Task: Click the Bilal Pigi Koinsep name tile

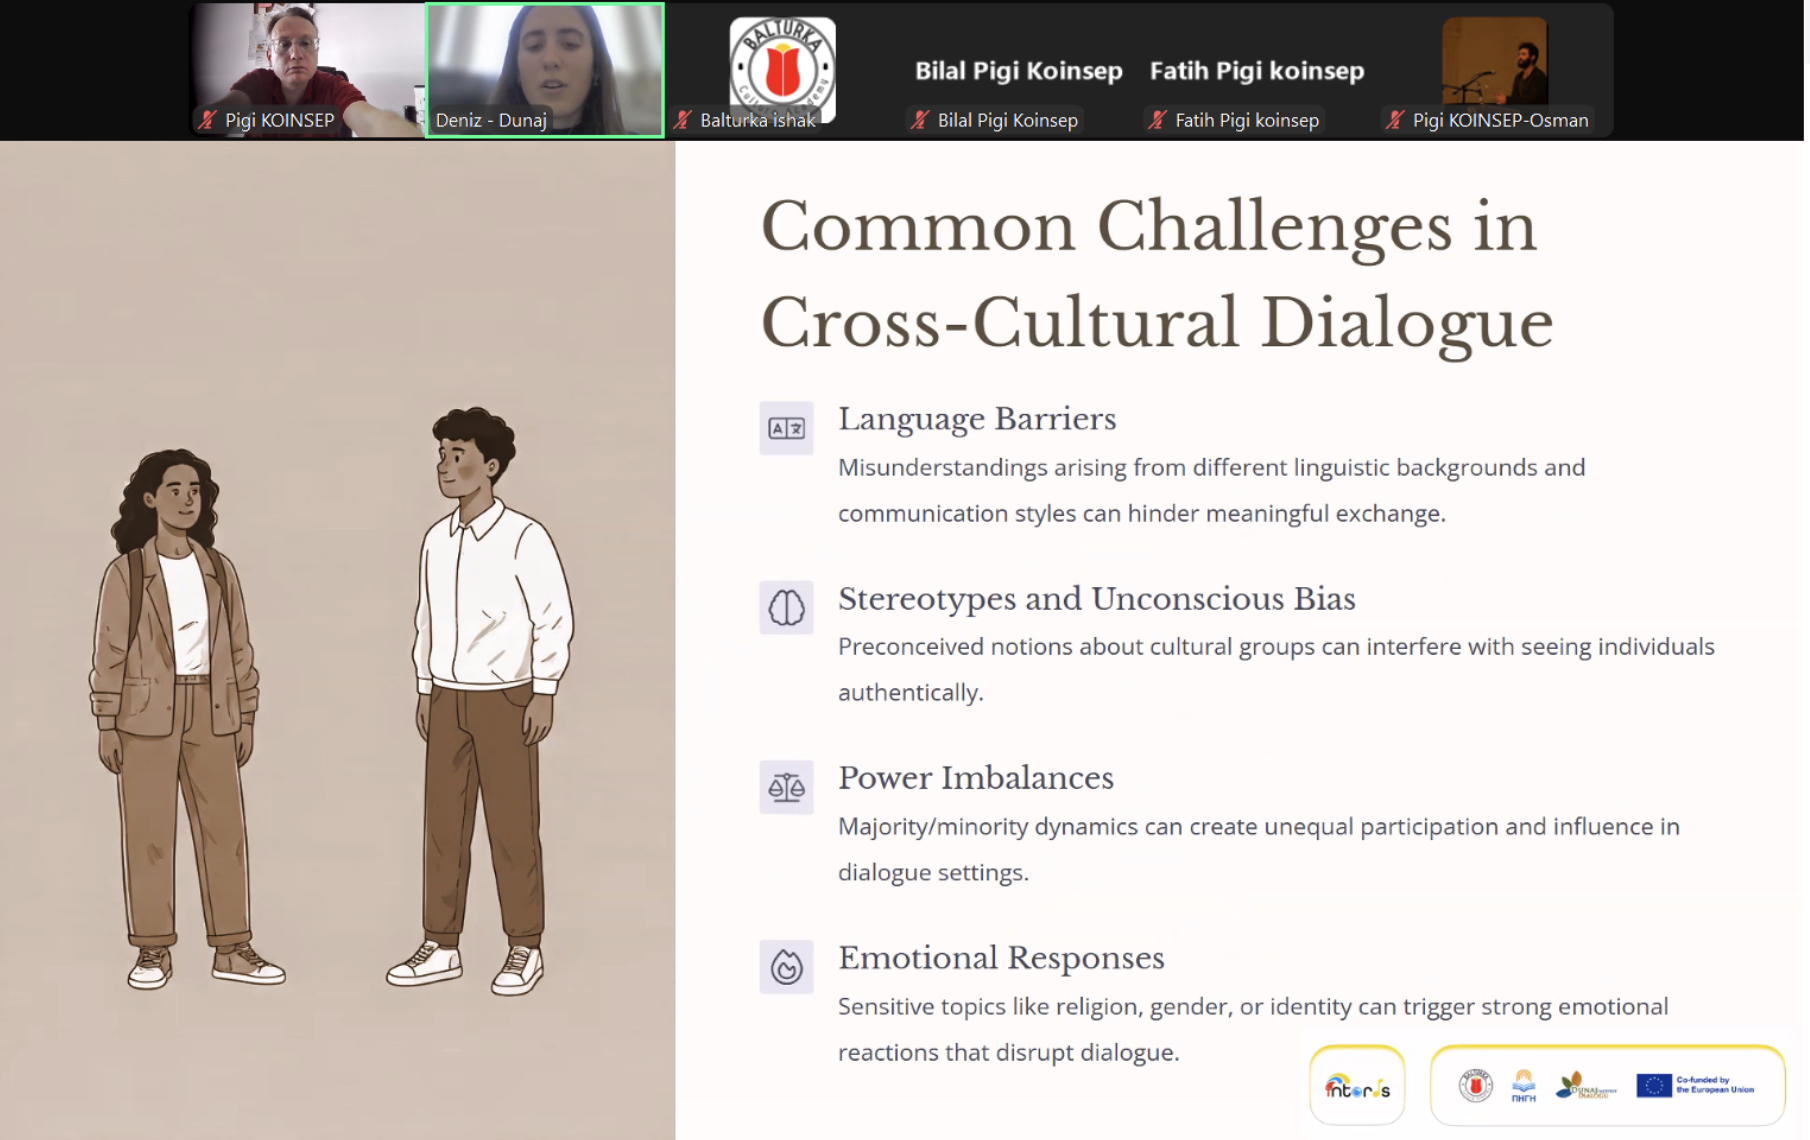Action: click(x=1018, y=70)
